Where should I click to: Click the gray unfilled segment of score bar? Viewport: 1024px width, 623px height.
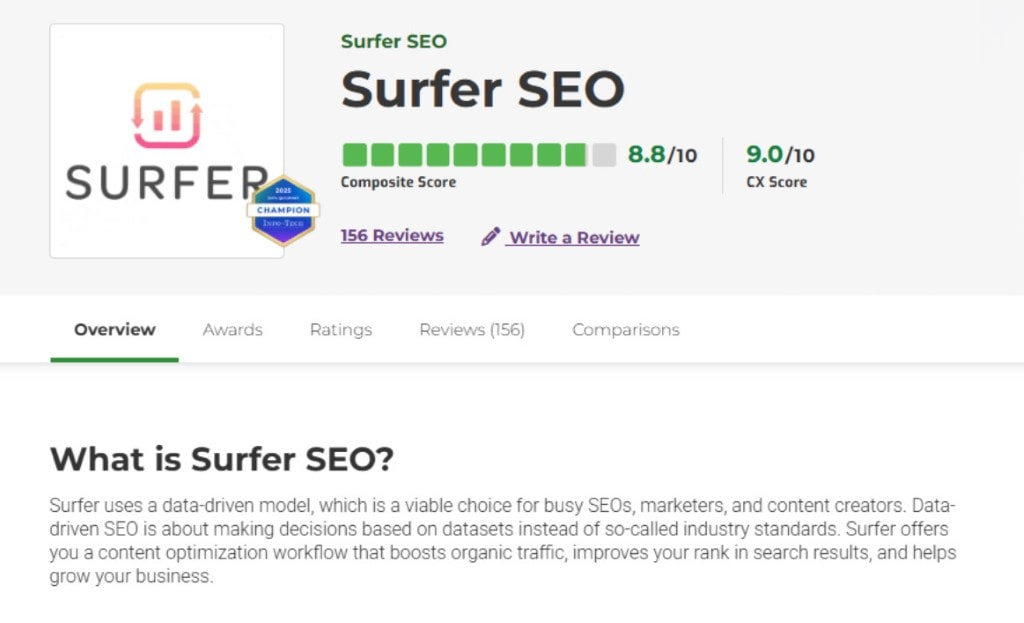coord(604,155)
